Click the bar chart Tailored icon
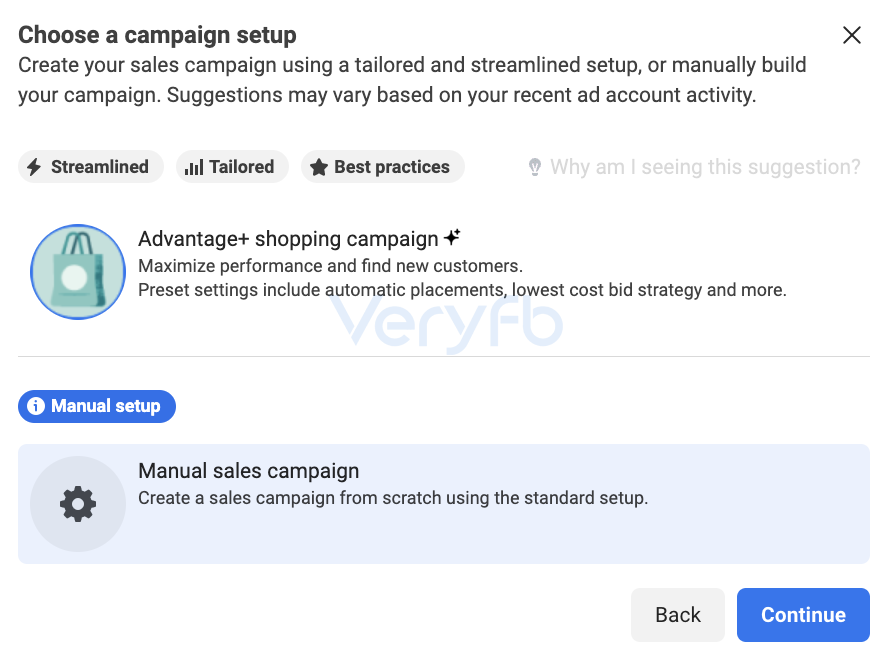The image size is (890, 650). [x=194, y=167]
